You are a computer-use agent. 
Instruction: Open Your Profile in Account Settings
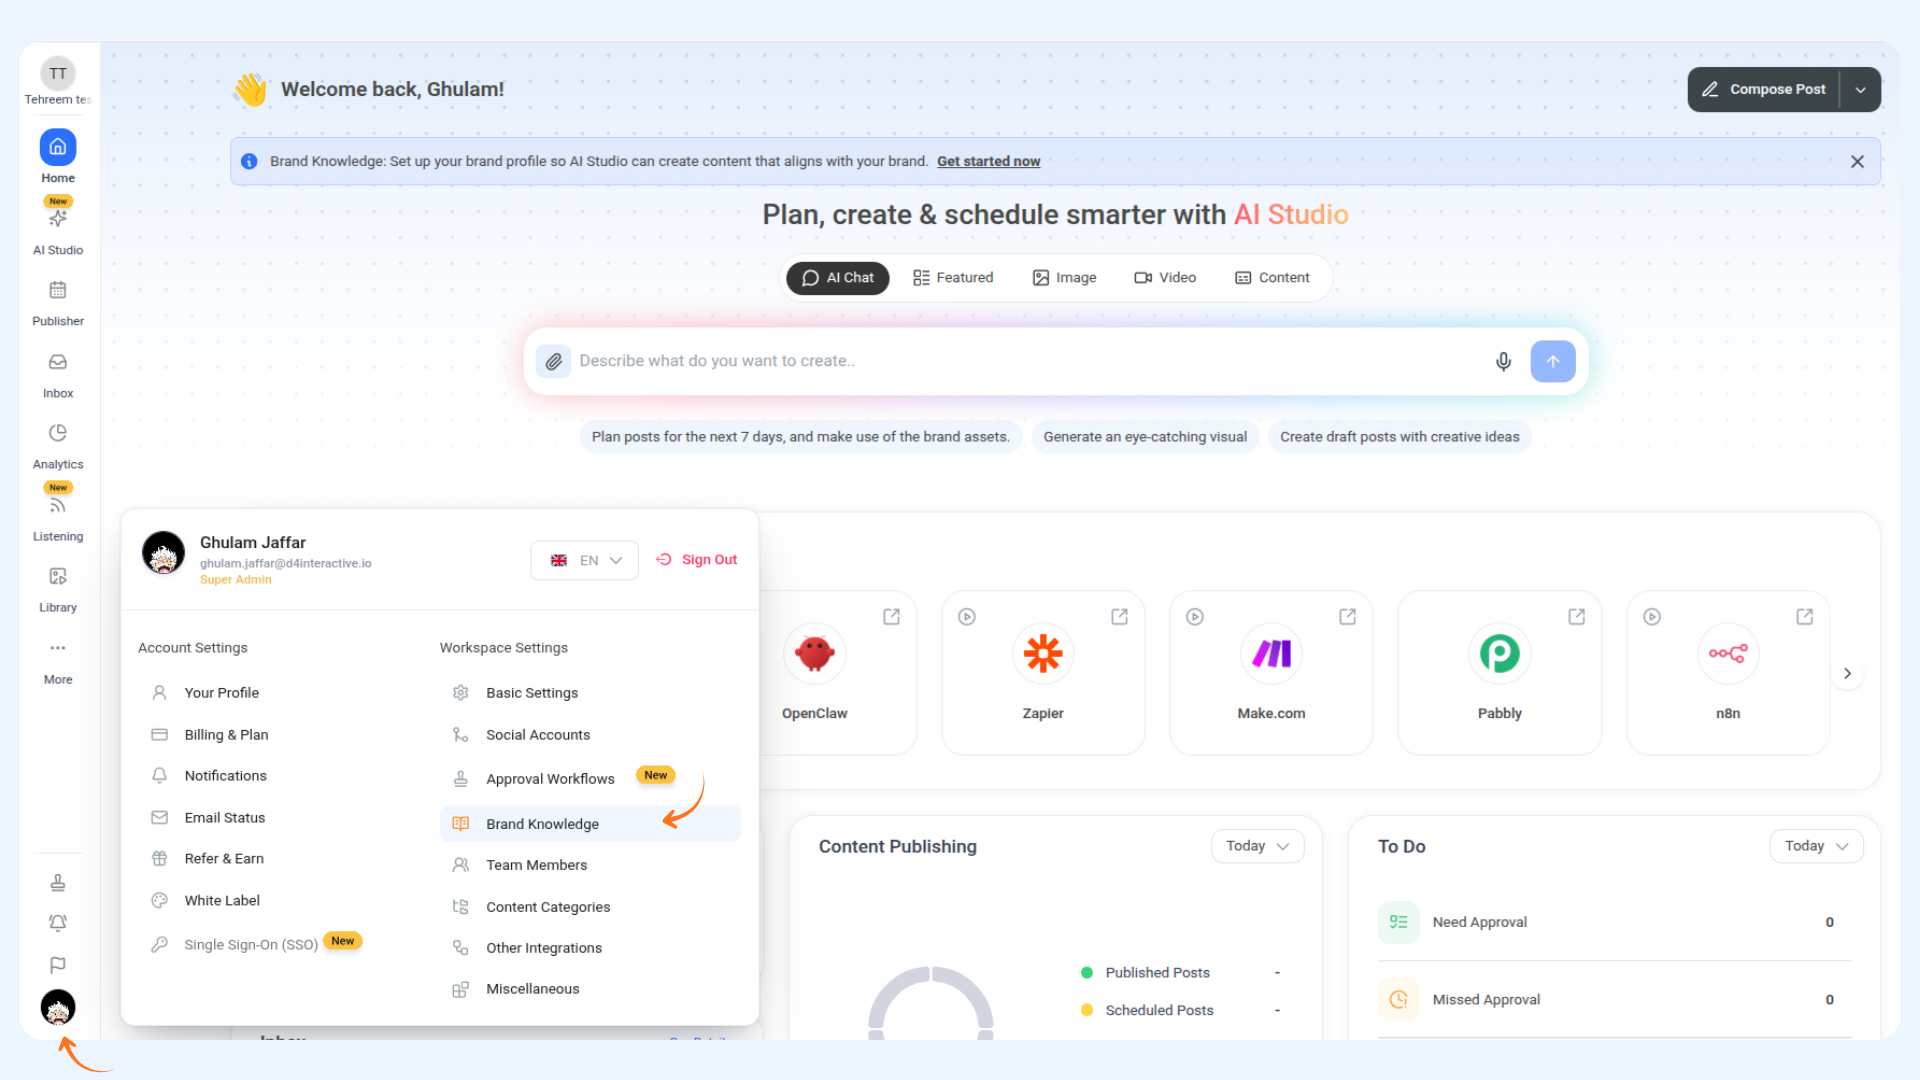205,693
